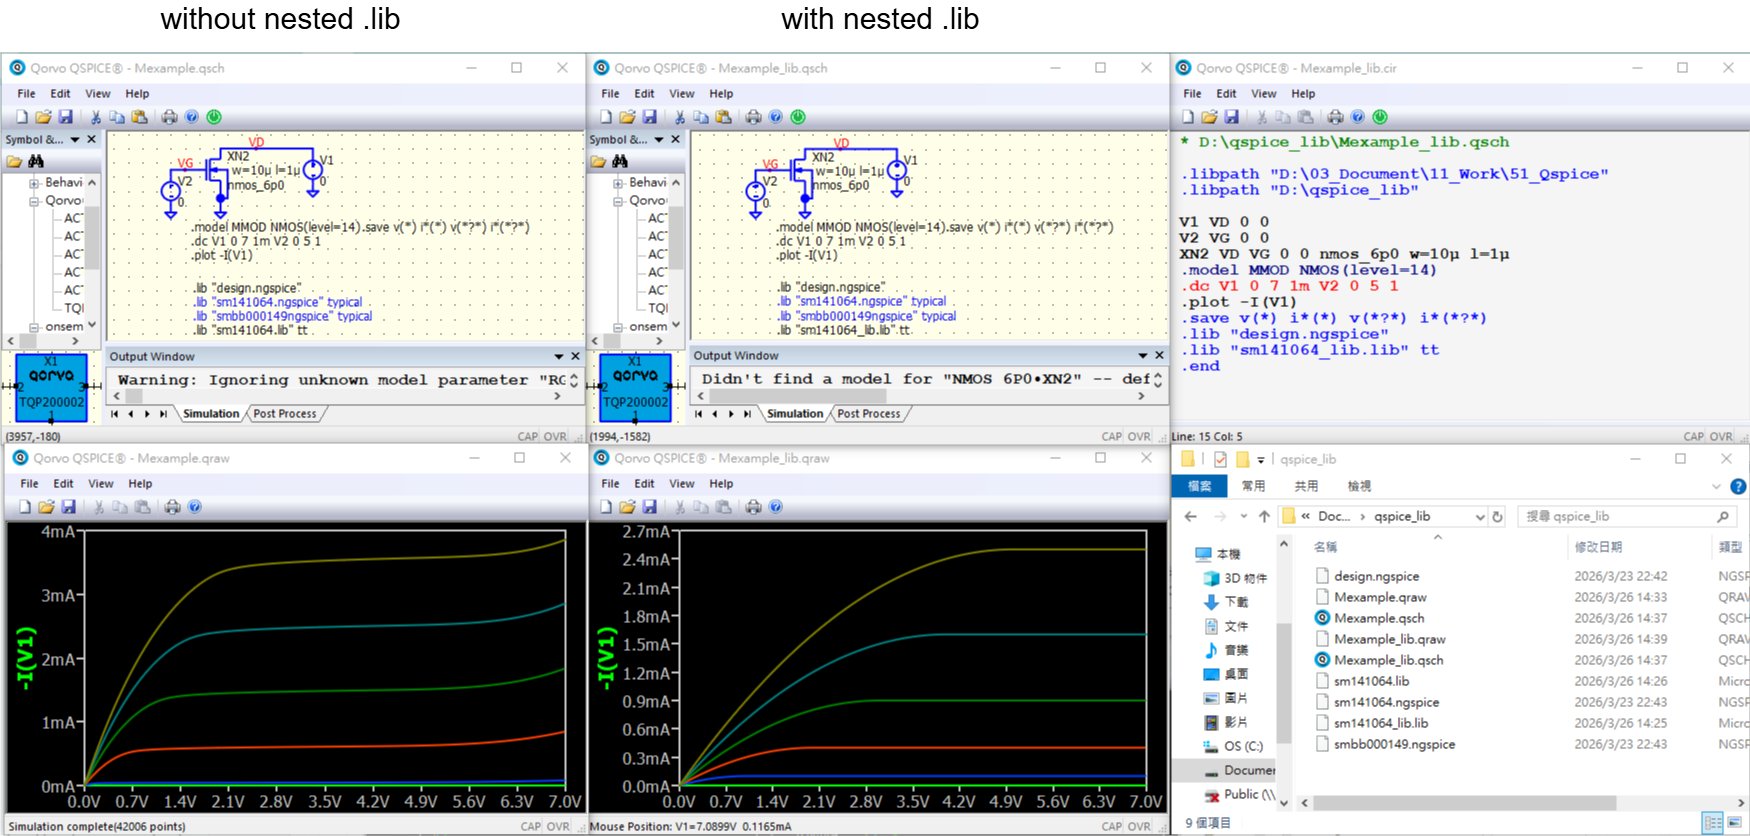This screenshot has height=836, width=1750.
Task: Switch Explorer to large icons view
Action: (1734, 822)
